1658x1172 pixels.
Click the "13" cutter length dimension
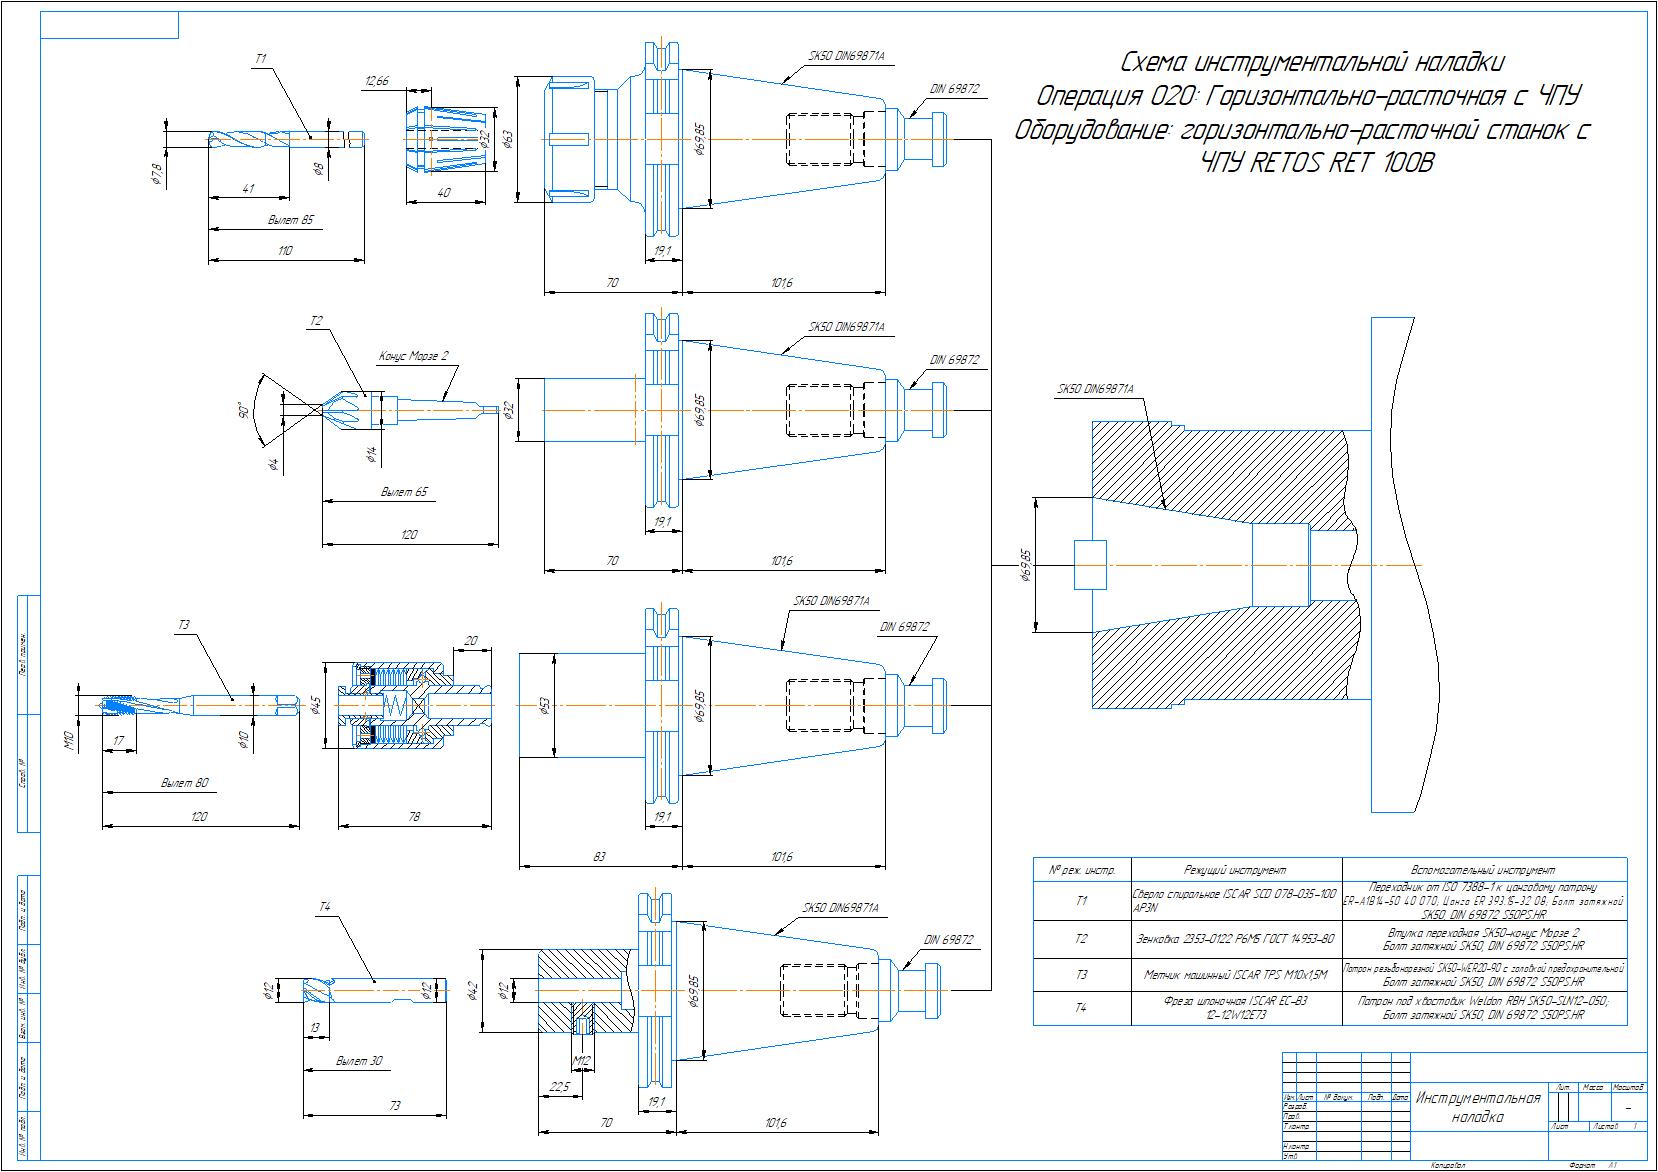click(316, 1027)
